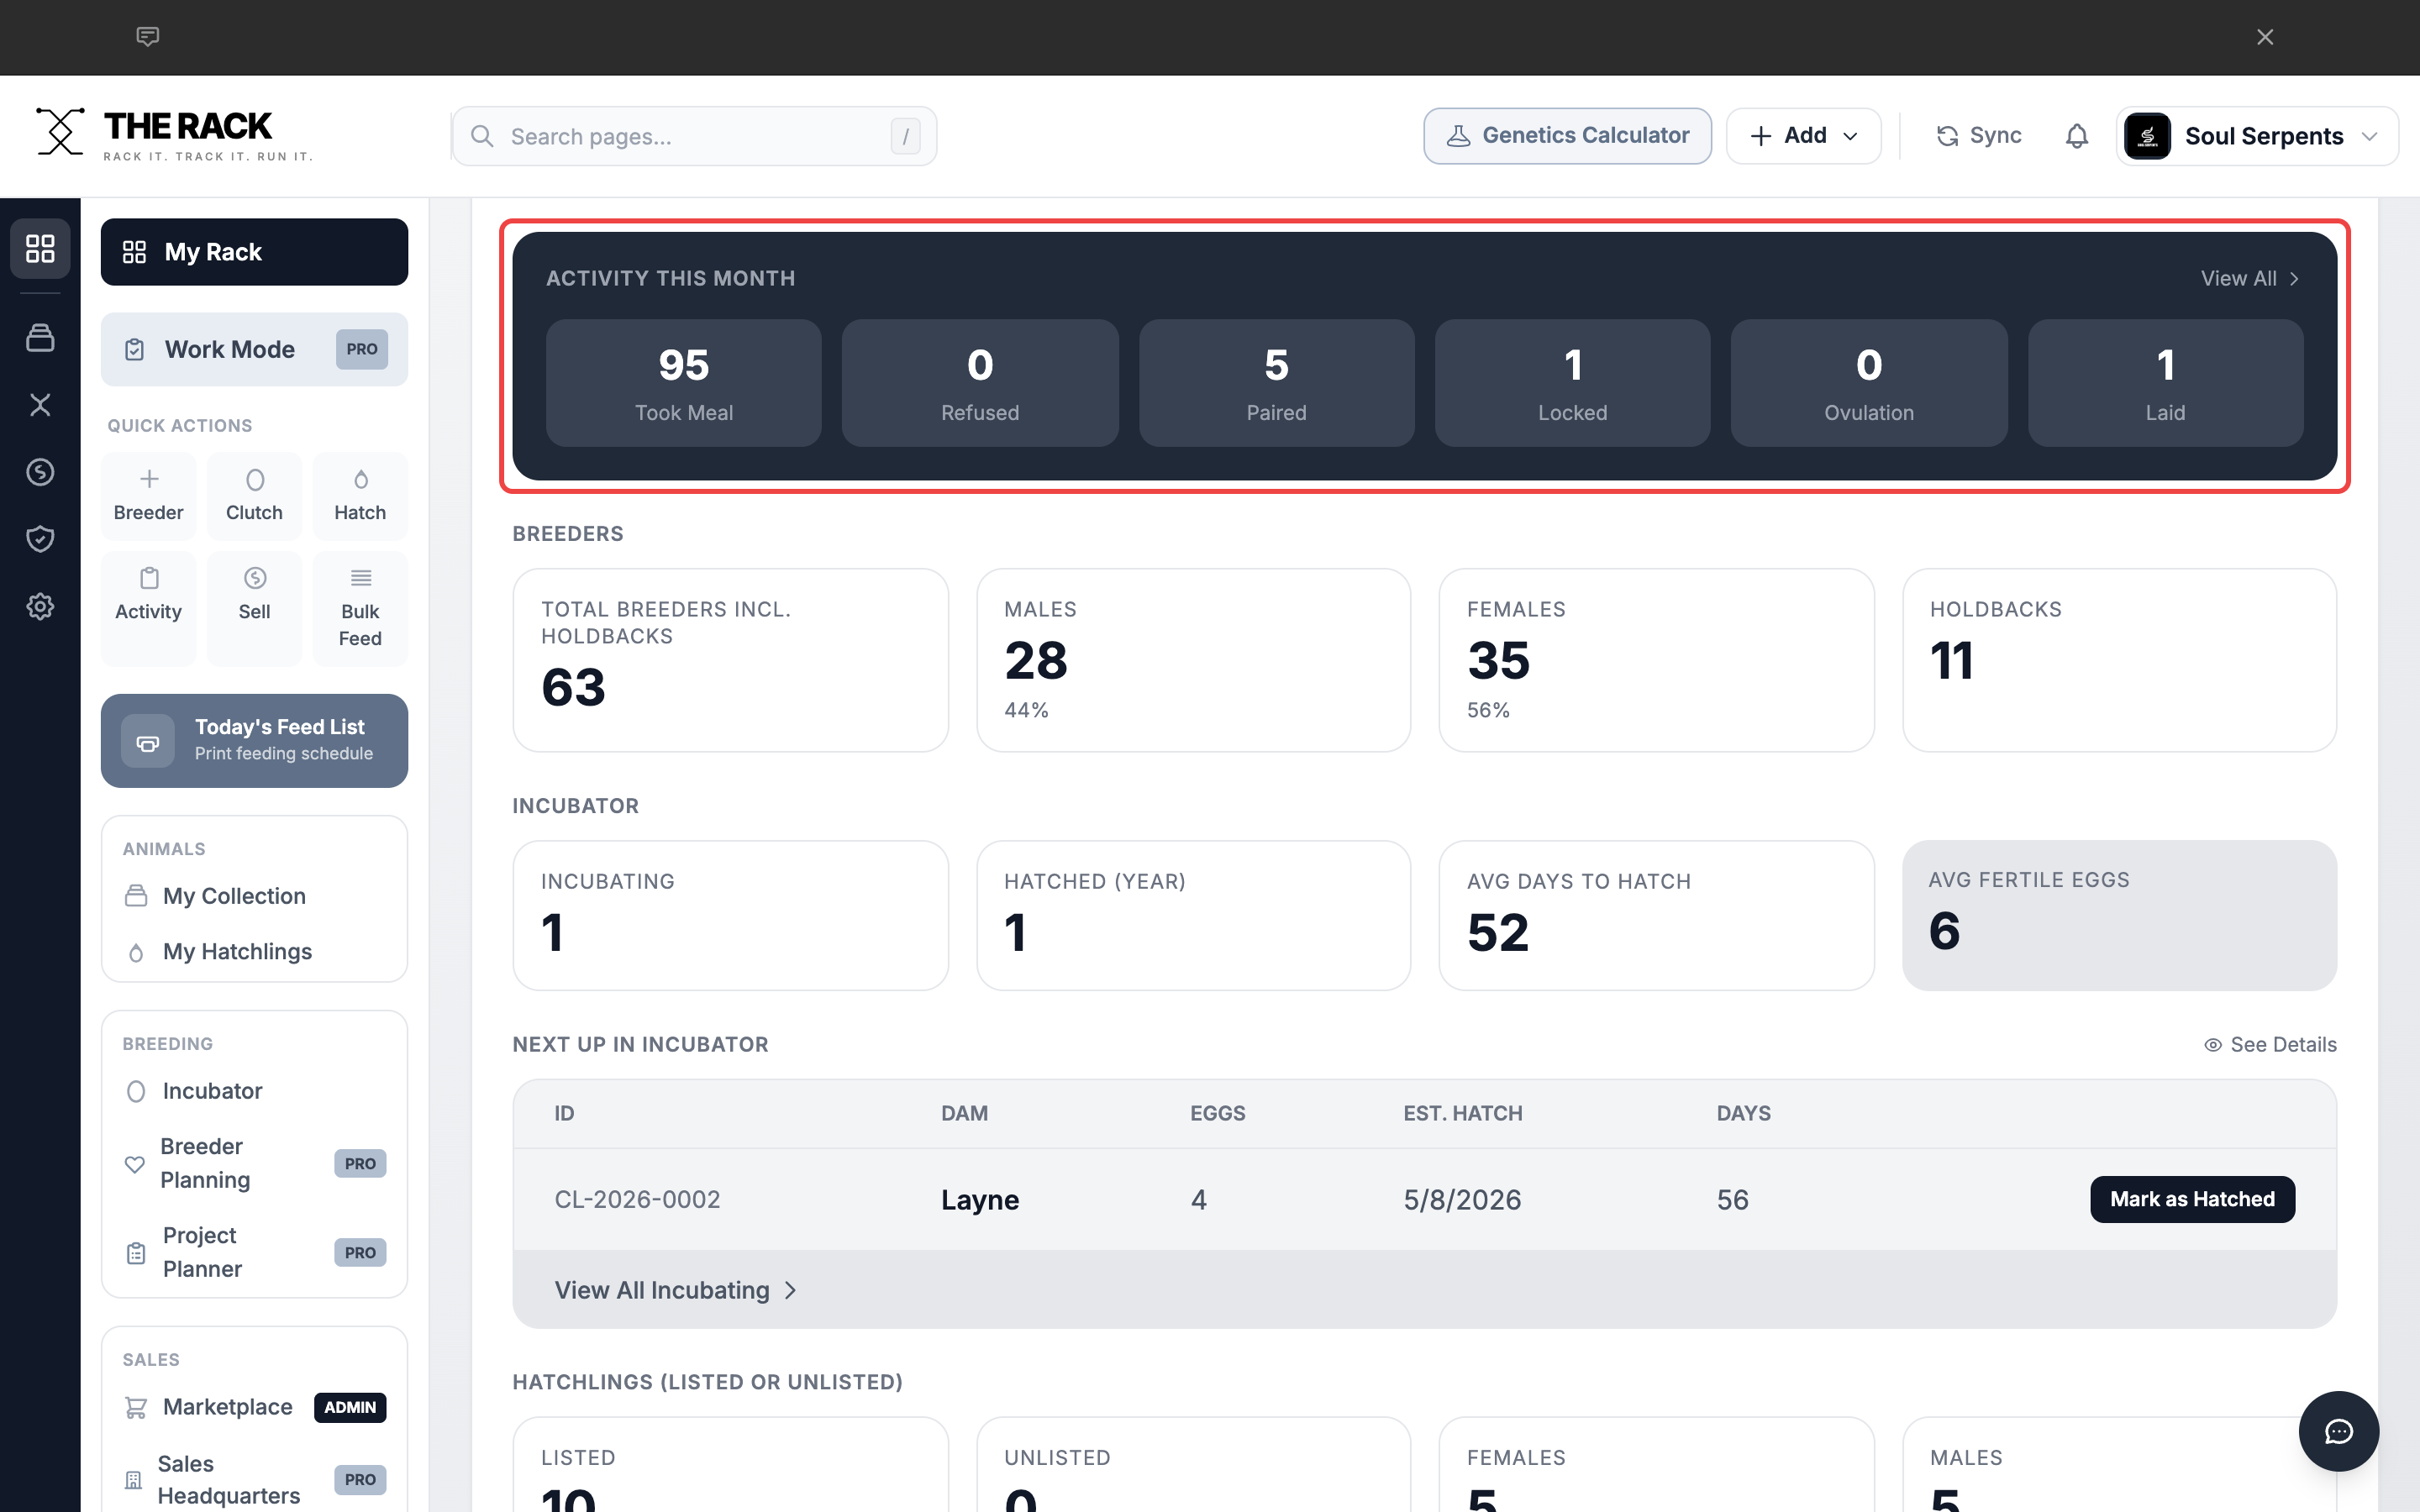This screenshot has height=1512, width=2420.
Task: Click the notification bell icon
Action: tap(2076, 136)
